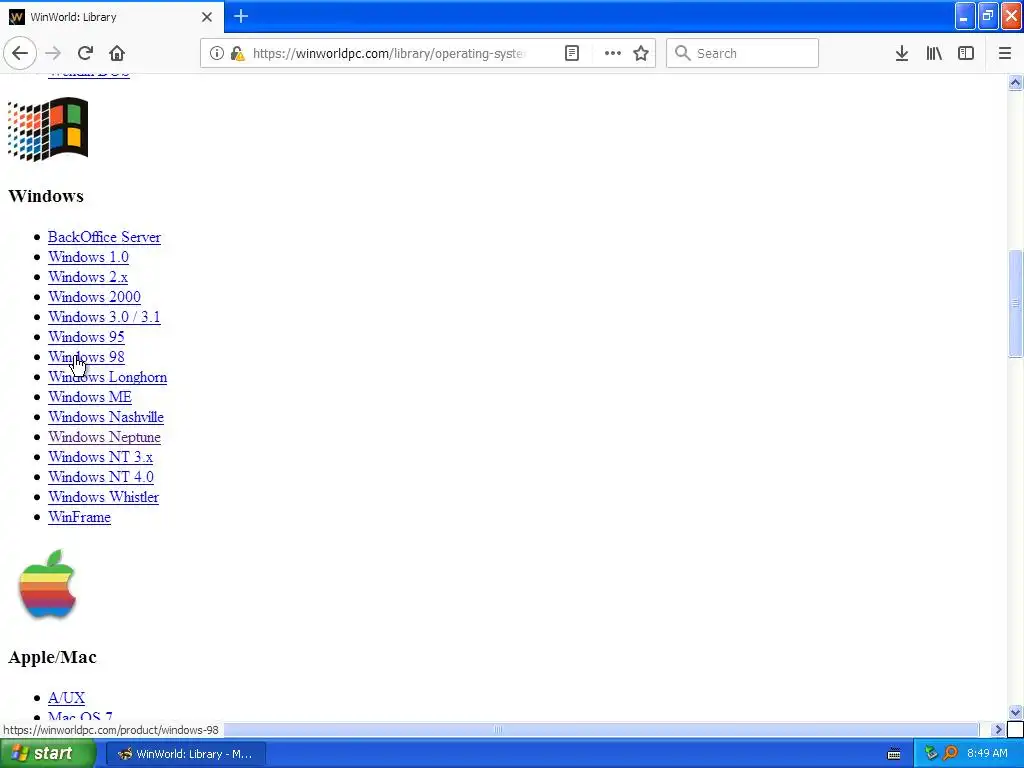Open the Windows ME link
The width and height of the screenshot is (1024, 768).
[89, 397]
